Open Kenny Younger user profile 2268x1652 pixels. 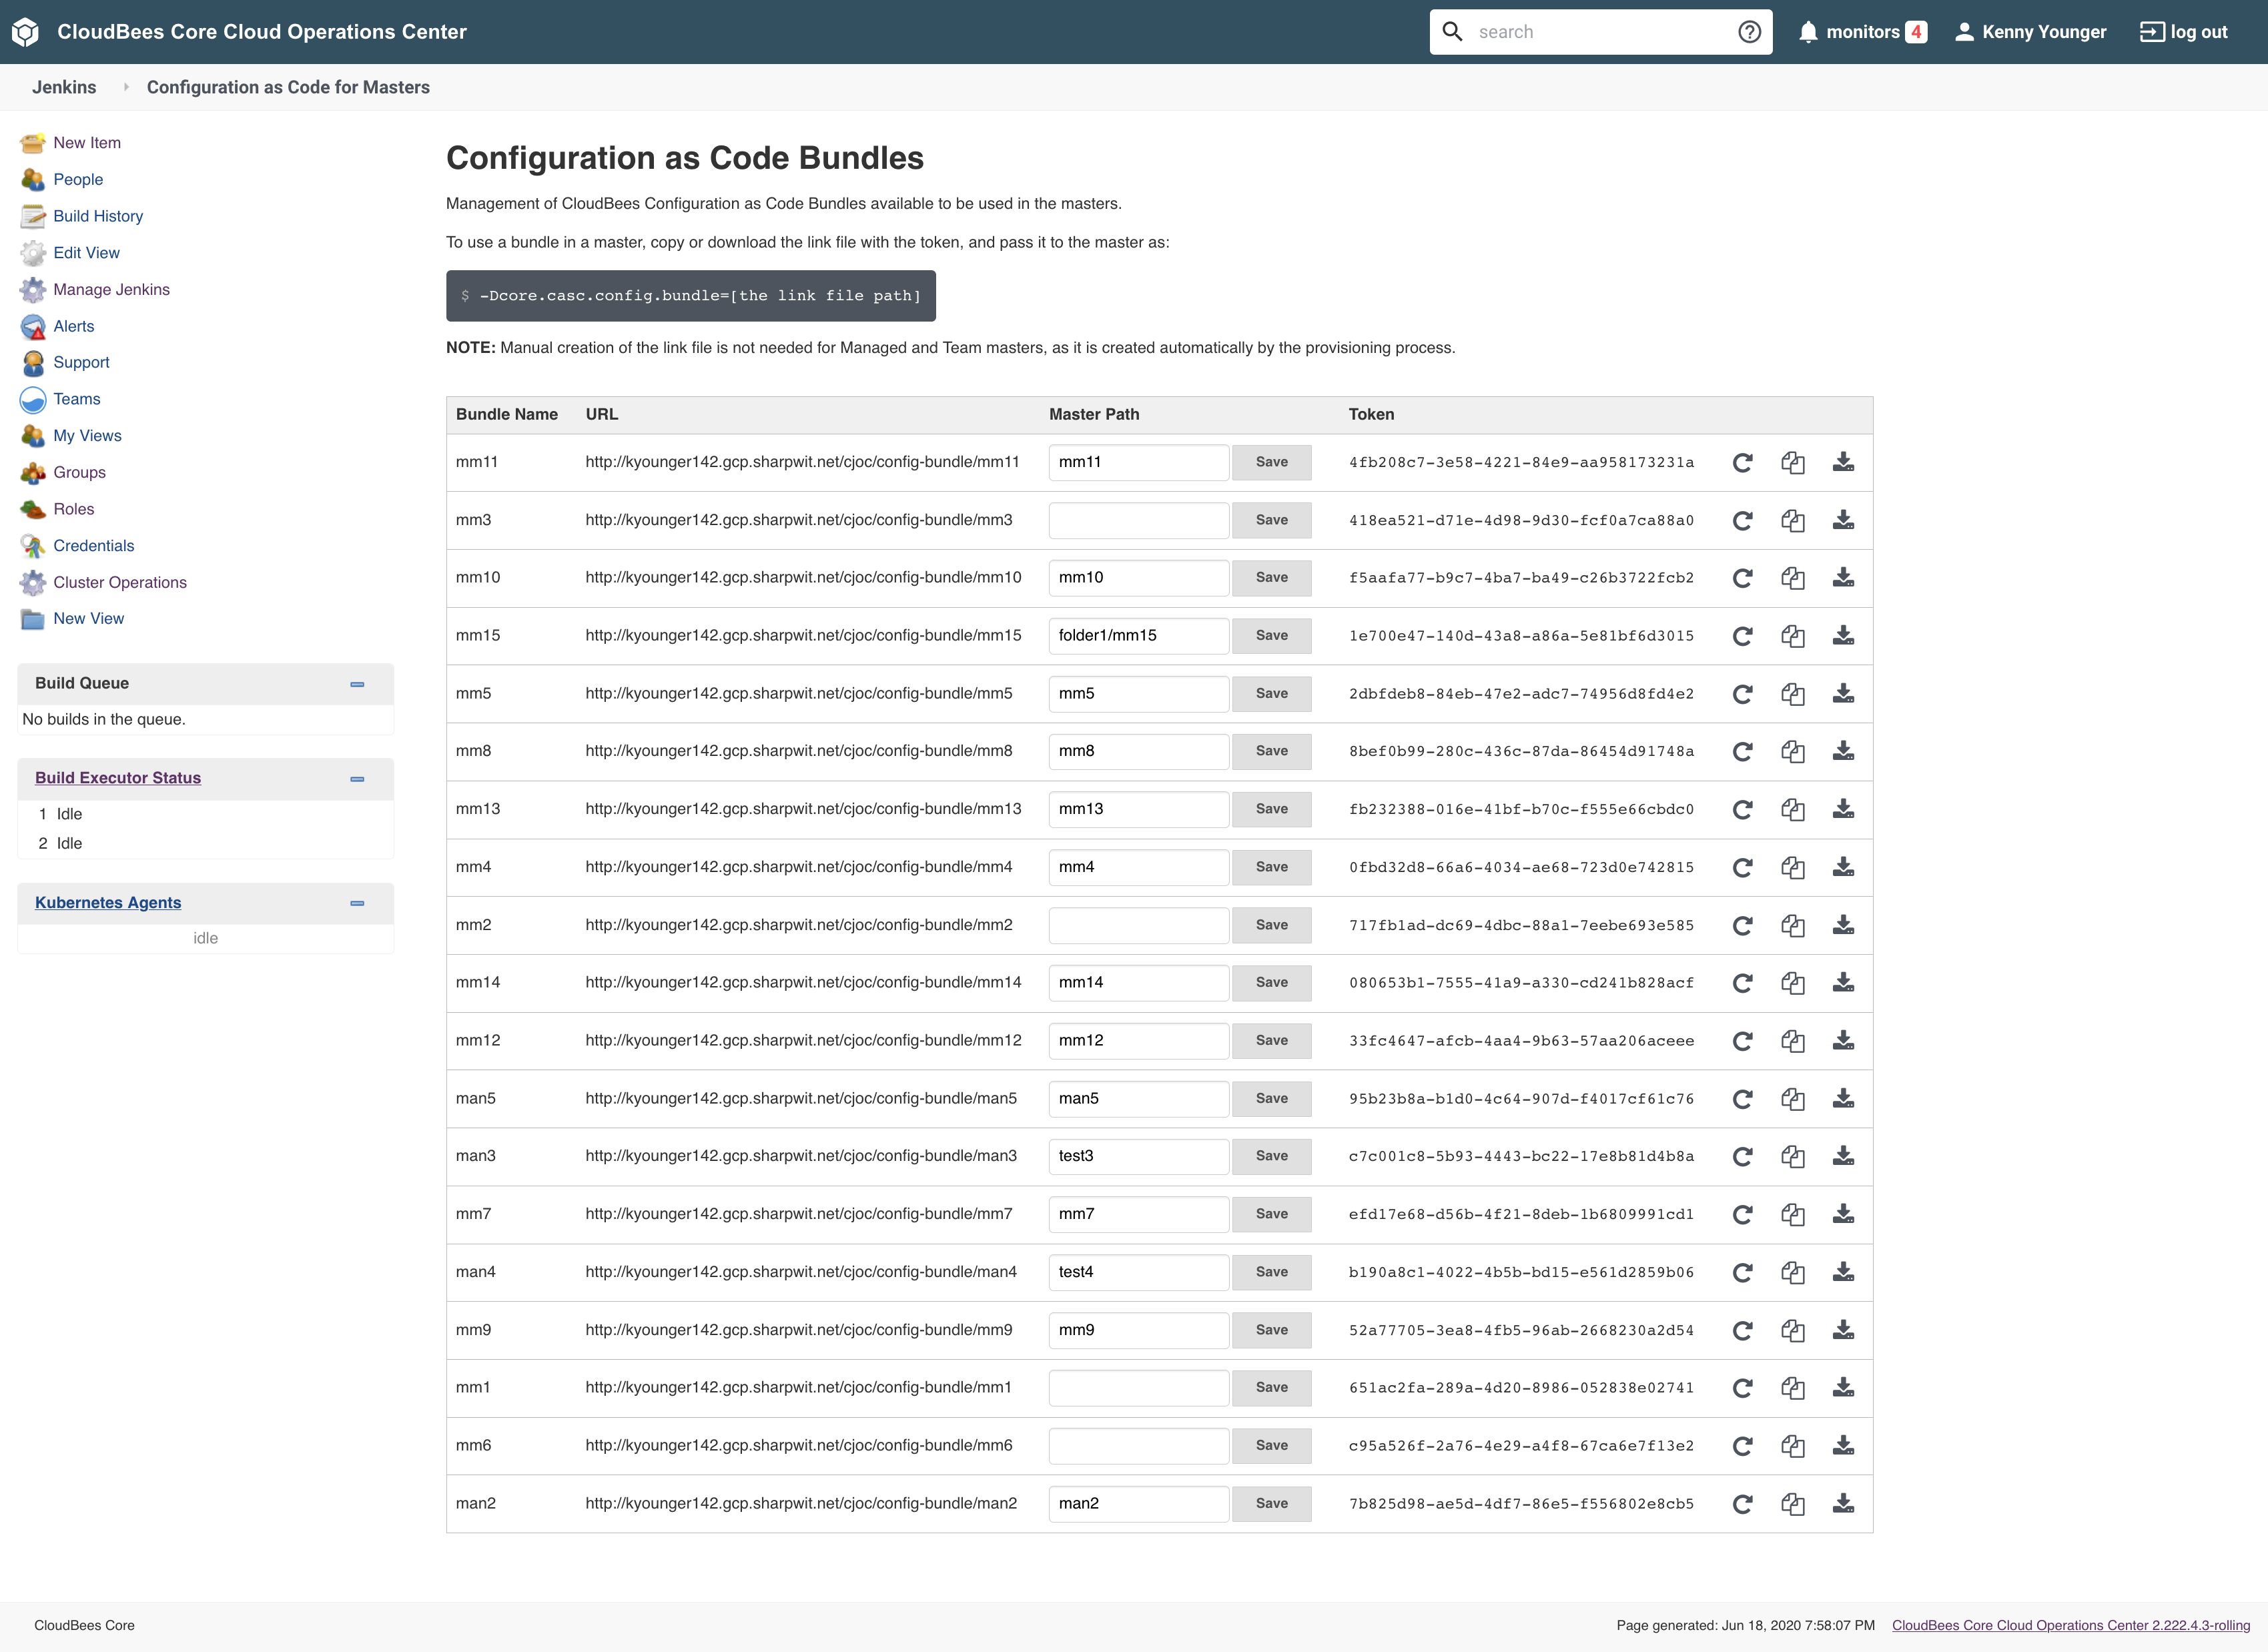2043,32
